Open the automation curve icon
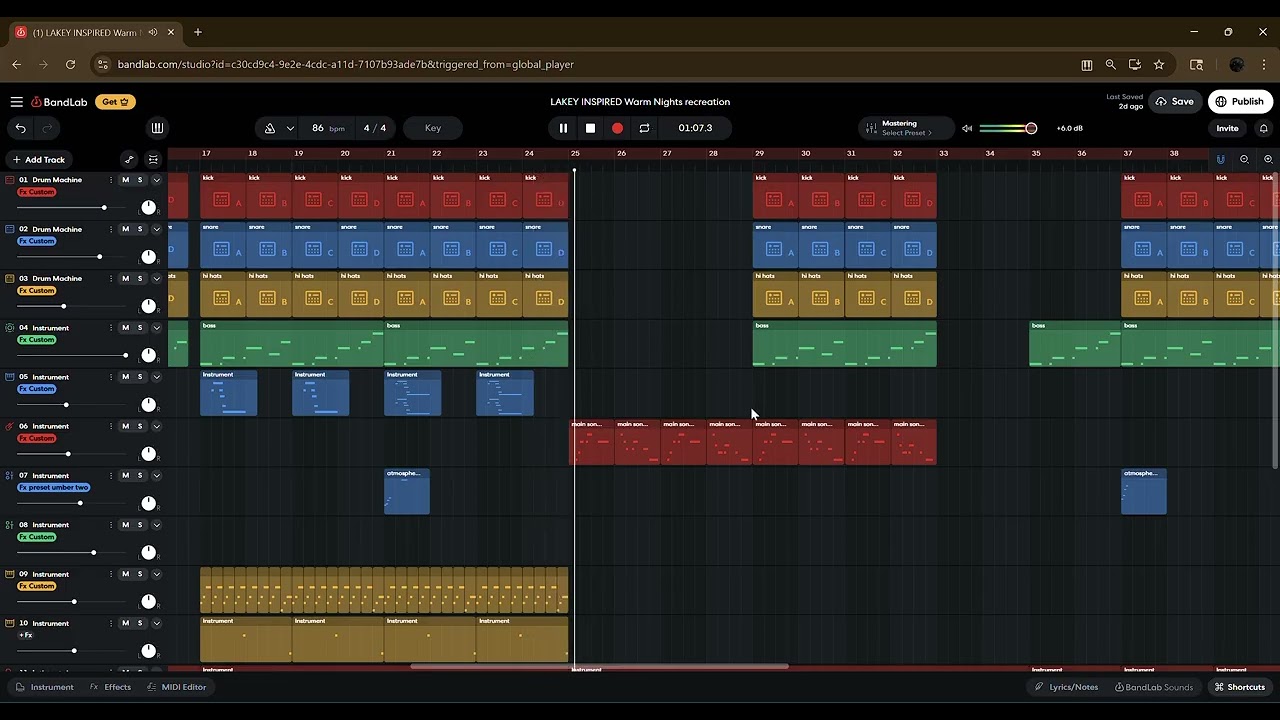Screen dimensions: 1280x720 coord(129,160)
